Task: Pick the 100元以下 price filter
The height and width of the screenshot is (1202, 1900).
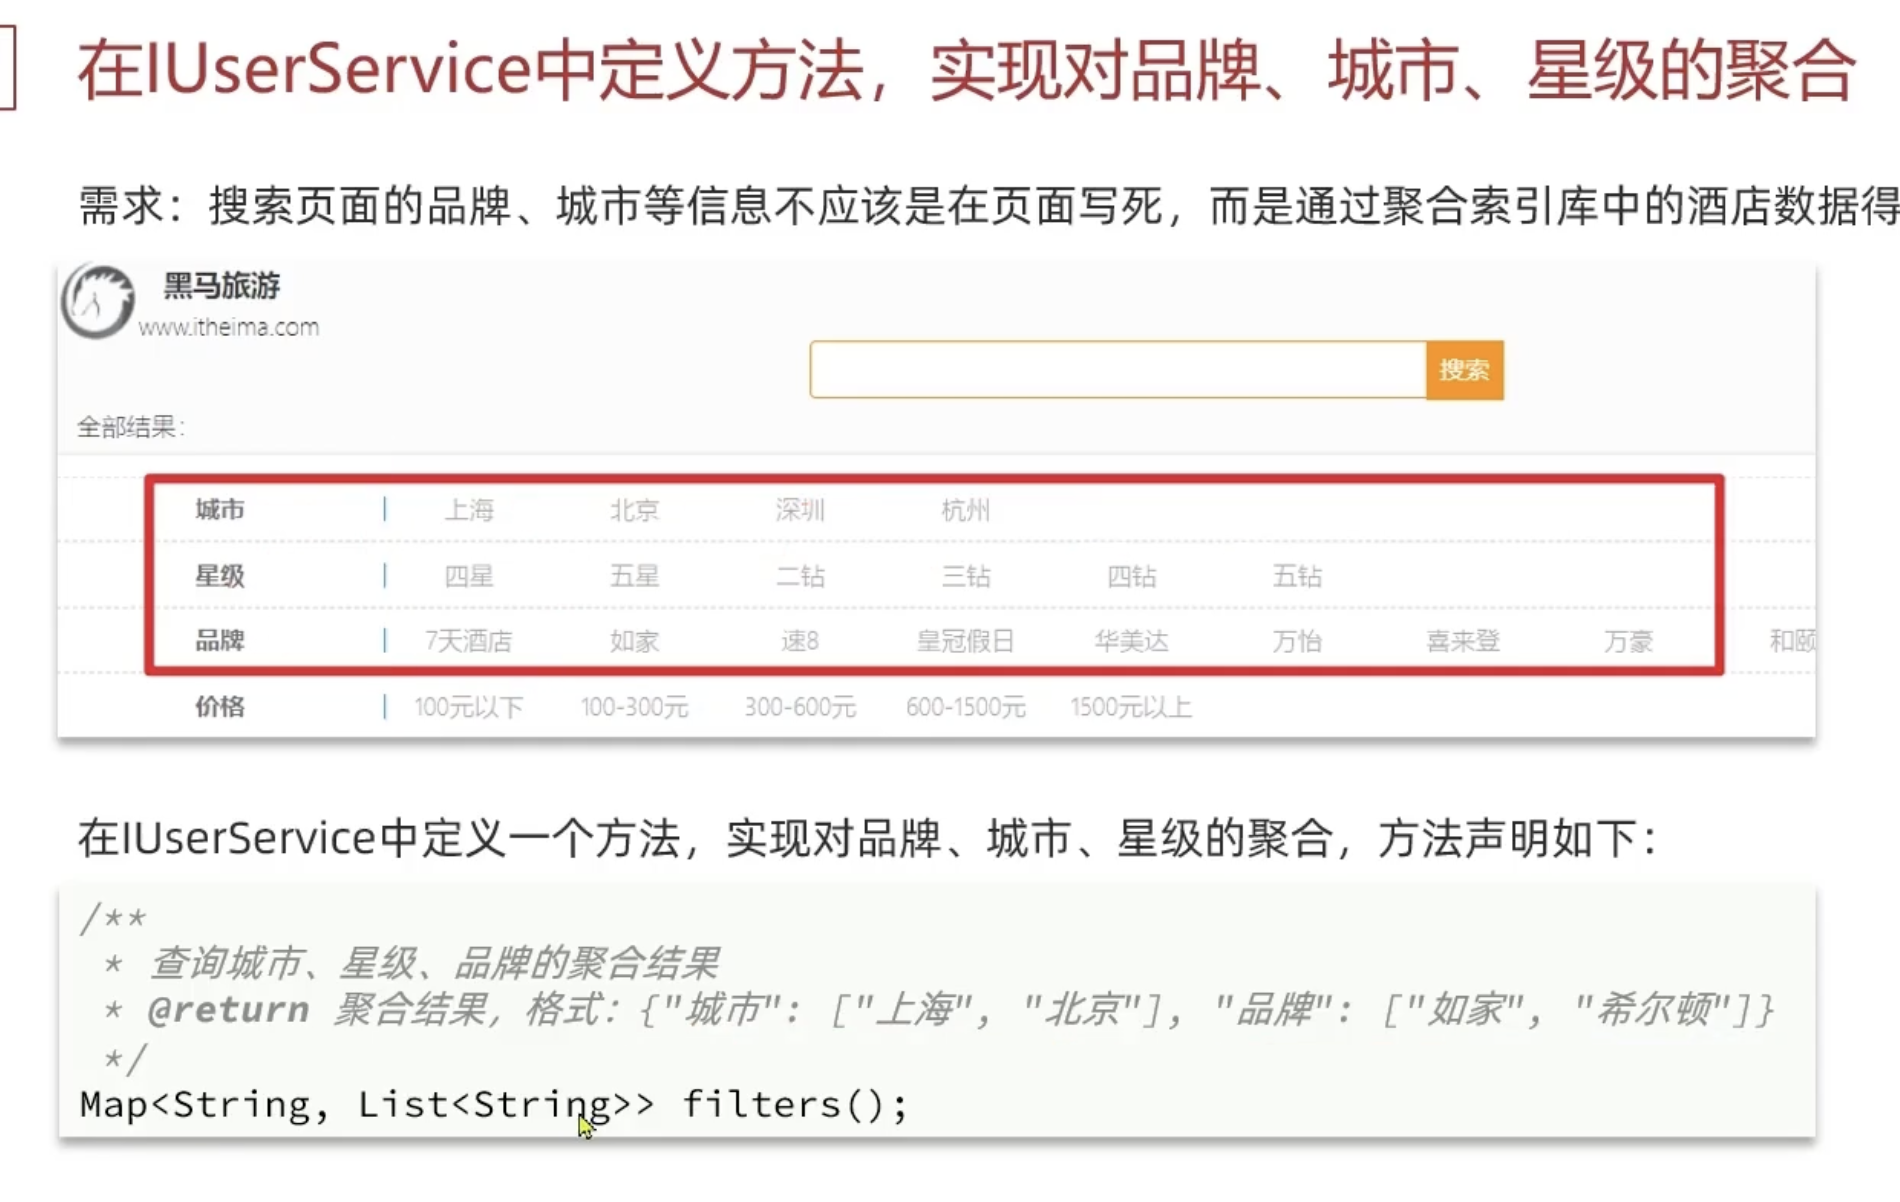Action: 468,706
